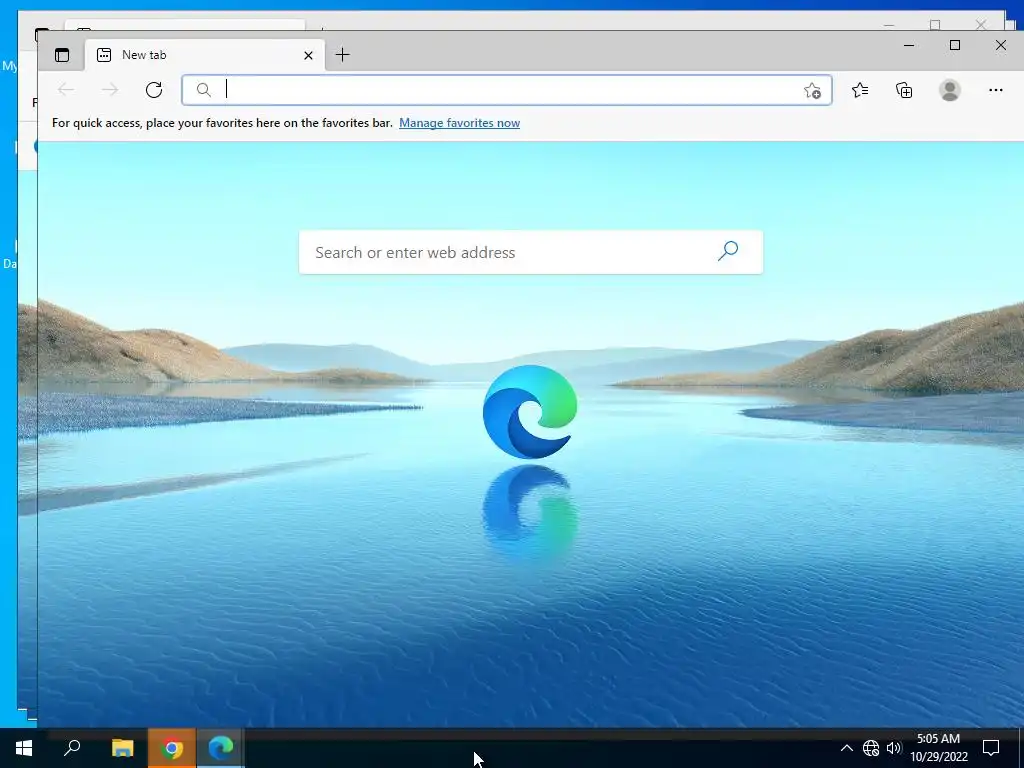The image size is (1024, 768).
Task: Maximize the background Edge window
Action: tap(935, 25)
